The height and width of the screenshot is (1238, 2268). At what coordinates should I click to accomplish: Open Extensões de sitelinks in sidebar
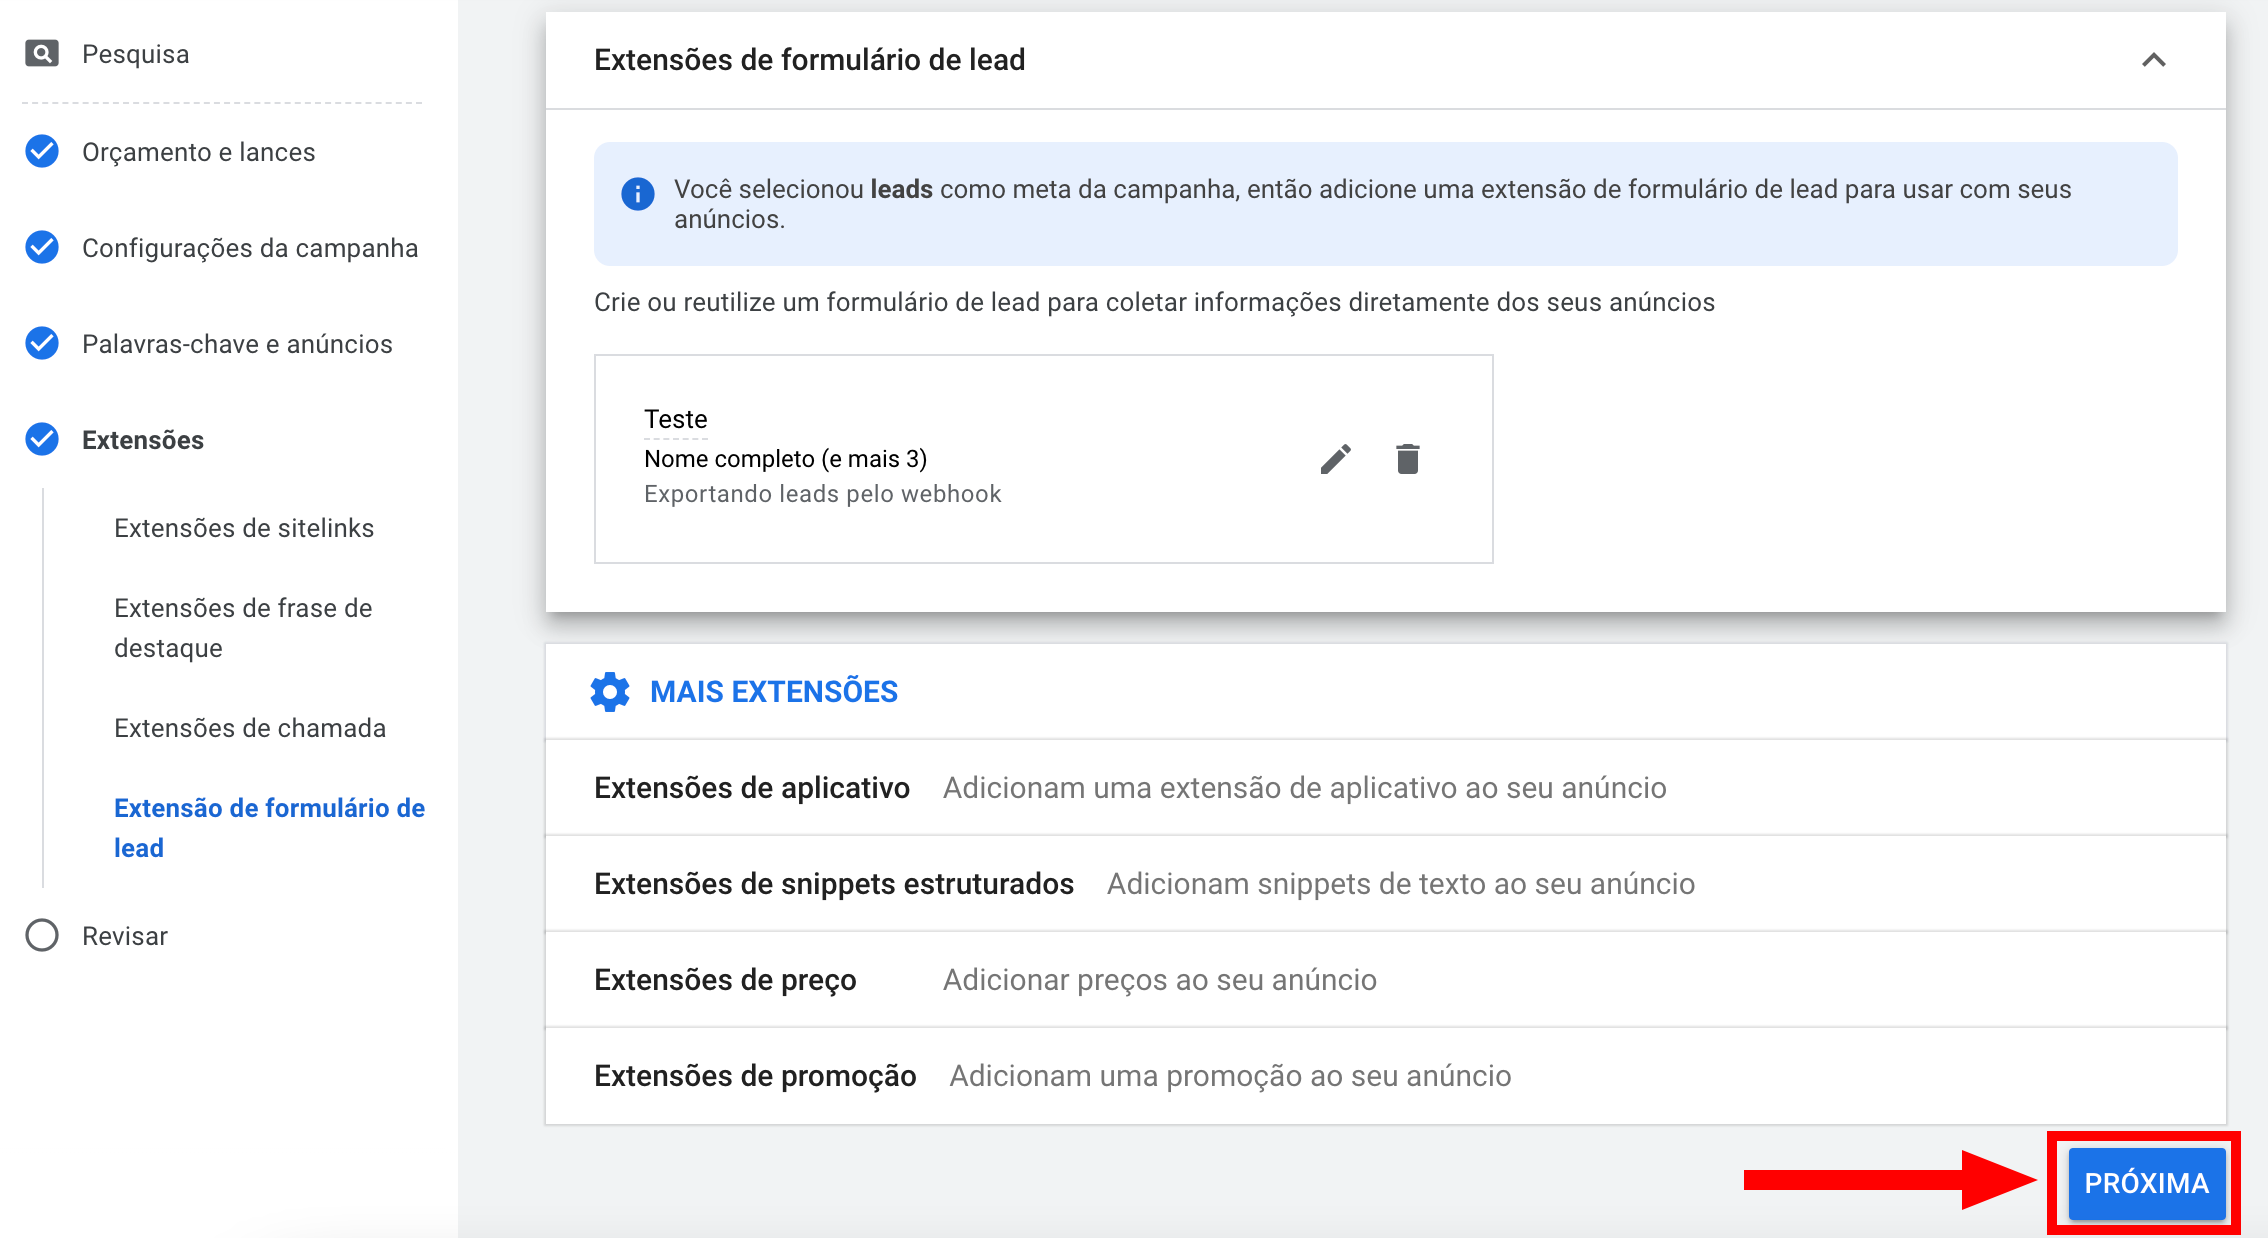(244, 528)
